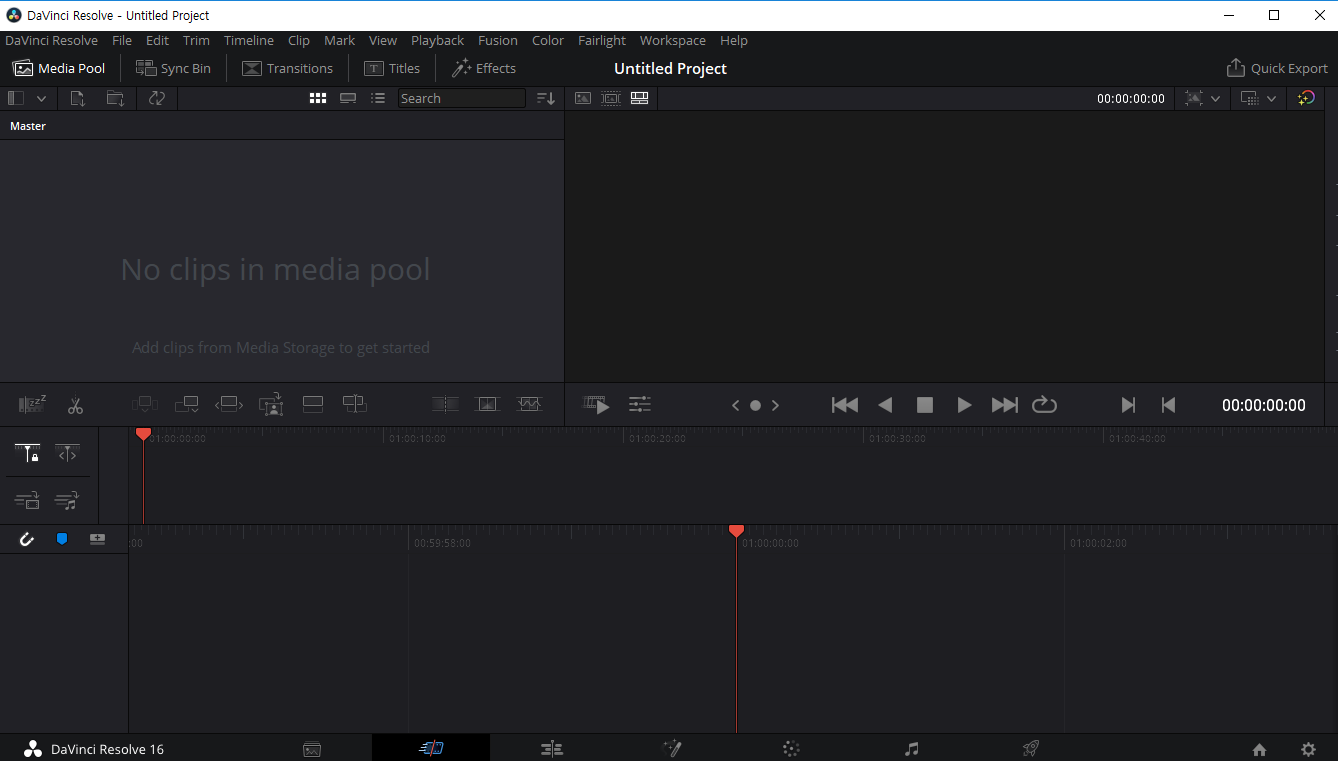
Task: Select Source Clip viewer mode
Action: [x=583, y=98]
